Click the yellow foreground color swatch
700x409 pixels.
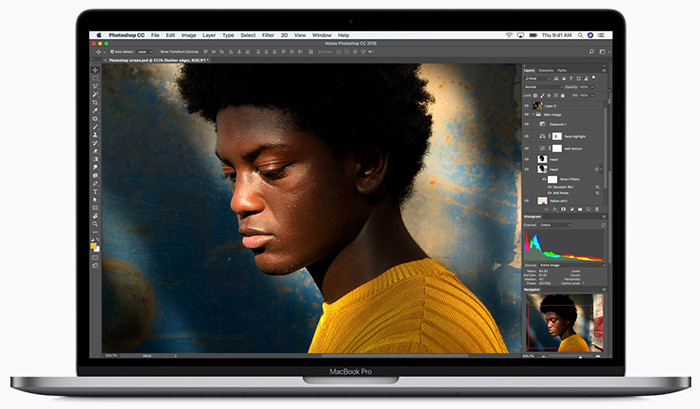tap(94, 246)
